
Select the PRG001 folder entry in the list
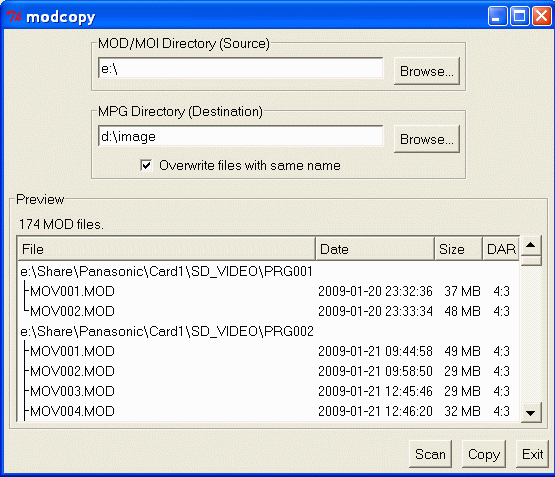pos(166,271)
